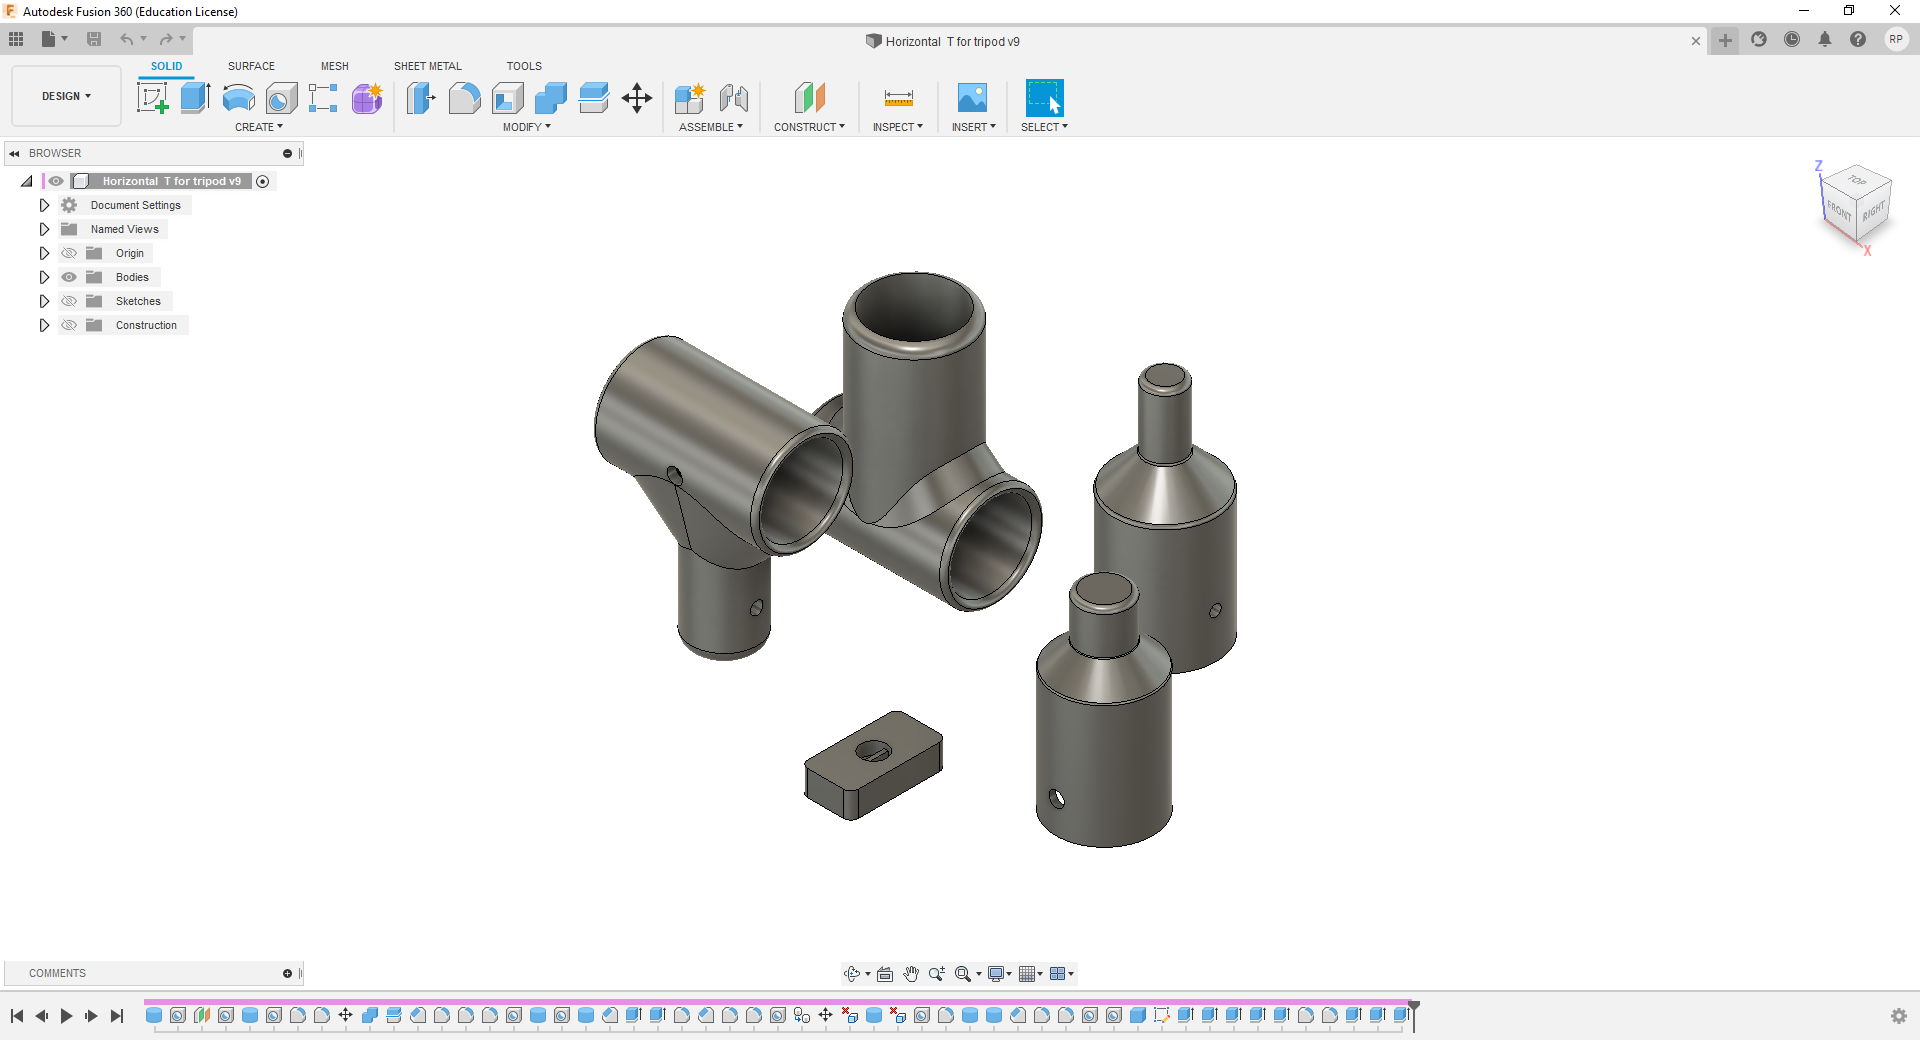The image size is (1920, 1040).
Task: Click the Look At icon in navigation bar
Action: coord(885,974)
